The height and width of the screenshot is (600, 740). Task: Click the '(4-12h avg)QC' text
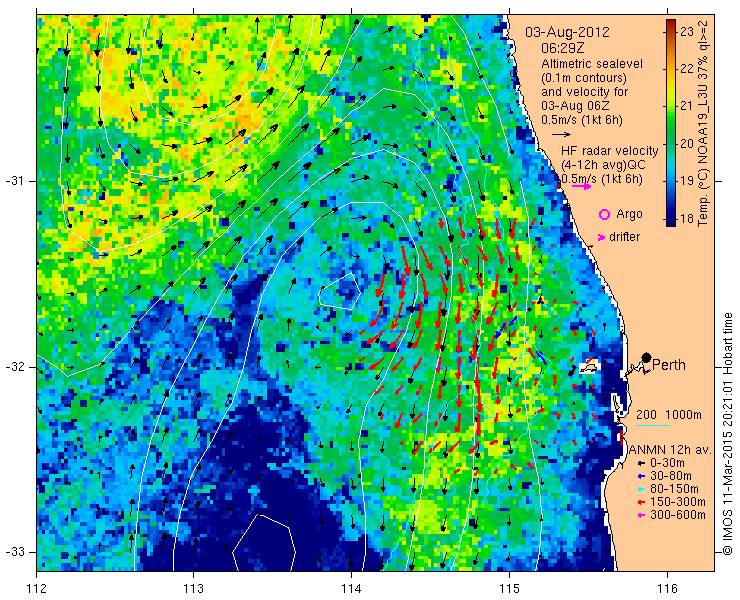click(603, 165)
